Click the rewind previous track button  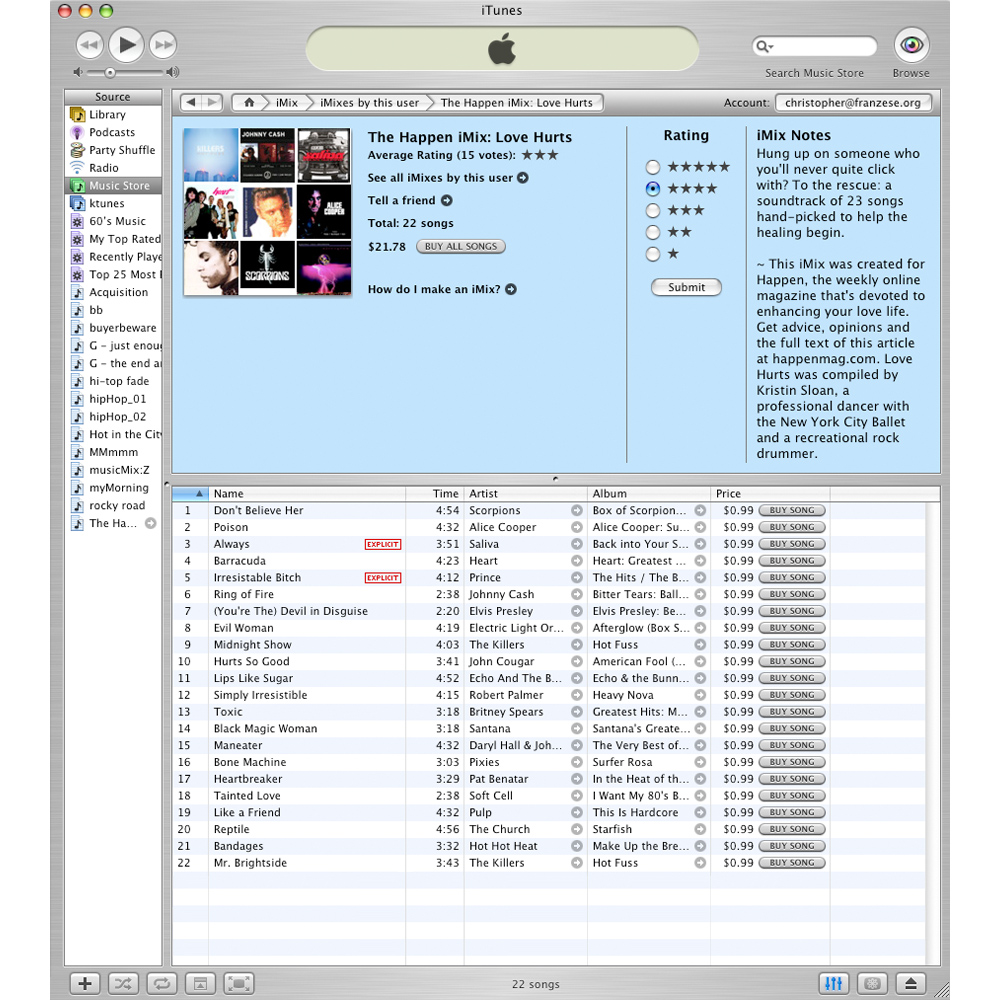coord(90,45)
